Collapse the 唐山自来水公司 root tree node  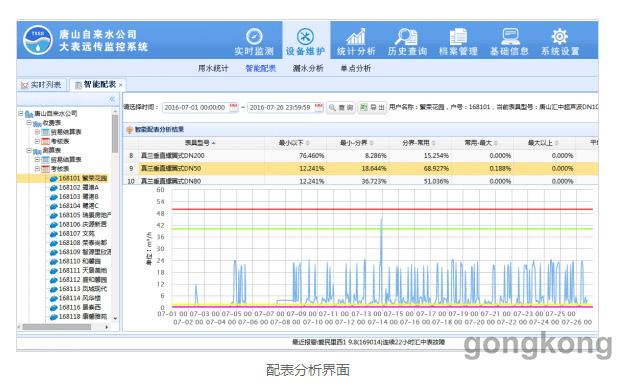pyautogui.click(x=20, y=114)
